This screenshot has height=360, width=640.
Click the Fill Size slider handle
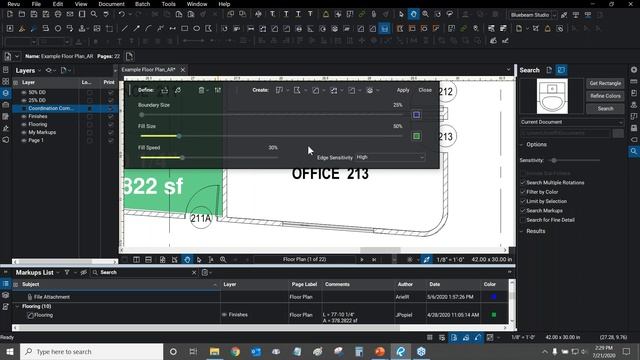coord(179,136)
